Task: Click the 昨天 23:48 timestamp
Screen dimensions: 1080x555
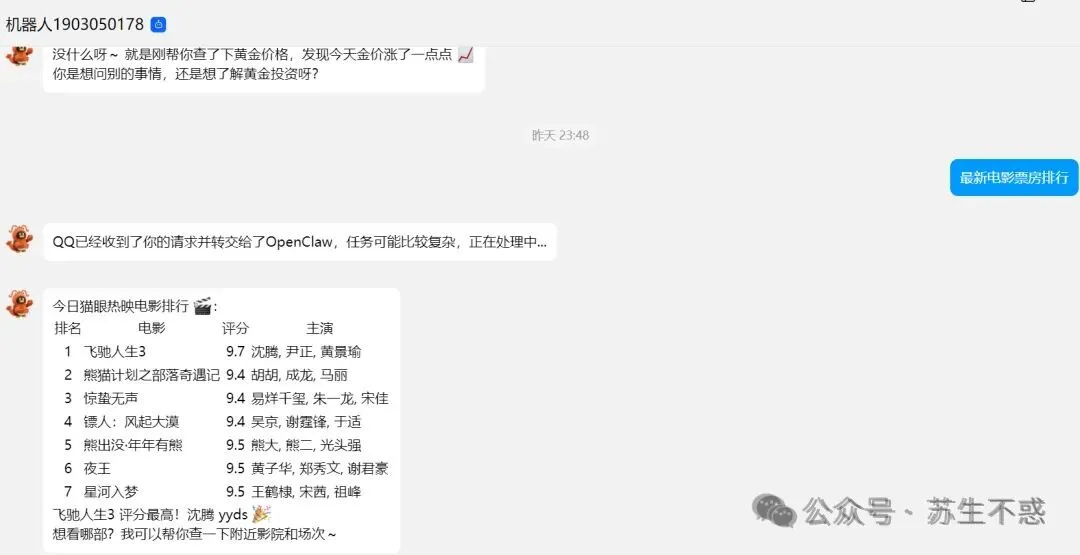Action: [x=561, y=136]
